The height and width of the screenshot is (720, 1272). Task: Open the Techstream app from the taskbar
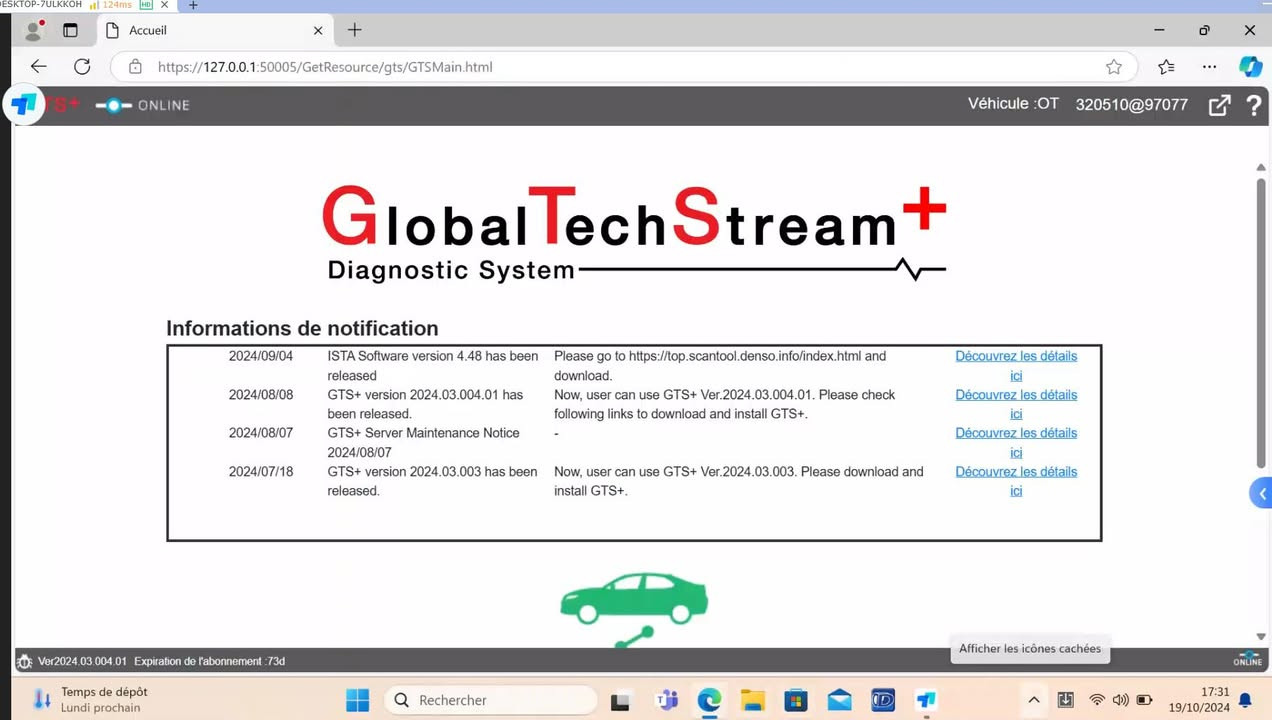(x=925, y=700)
